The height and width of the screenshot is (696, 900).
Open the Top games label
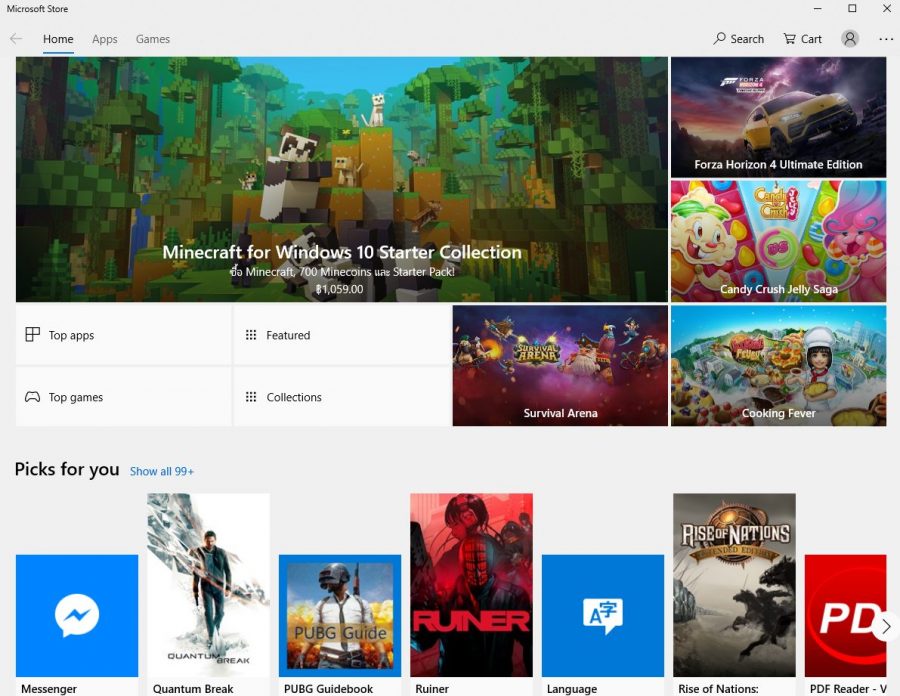[x=76, y=397]
